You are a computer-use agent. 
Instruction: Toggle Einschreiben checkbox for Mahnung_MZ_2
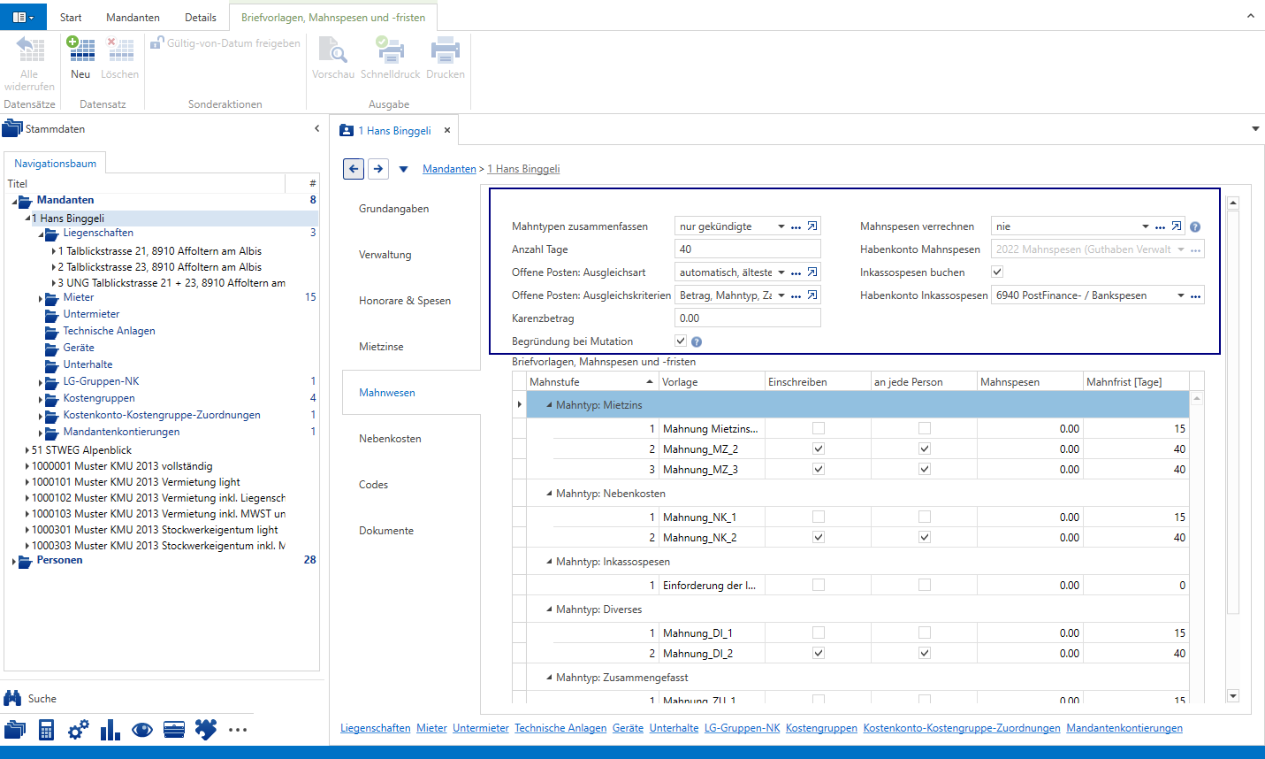click(819, 449)
